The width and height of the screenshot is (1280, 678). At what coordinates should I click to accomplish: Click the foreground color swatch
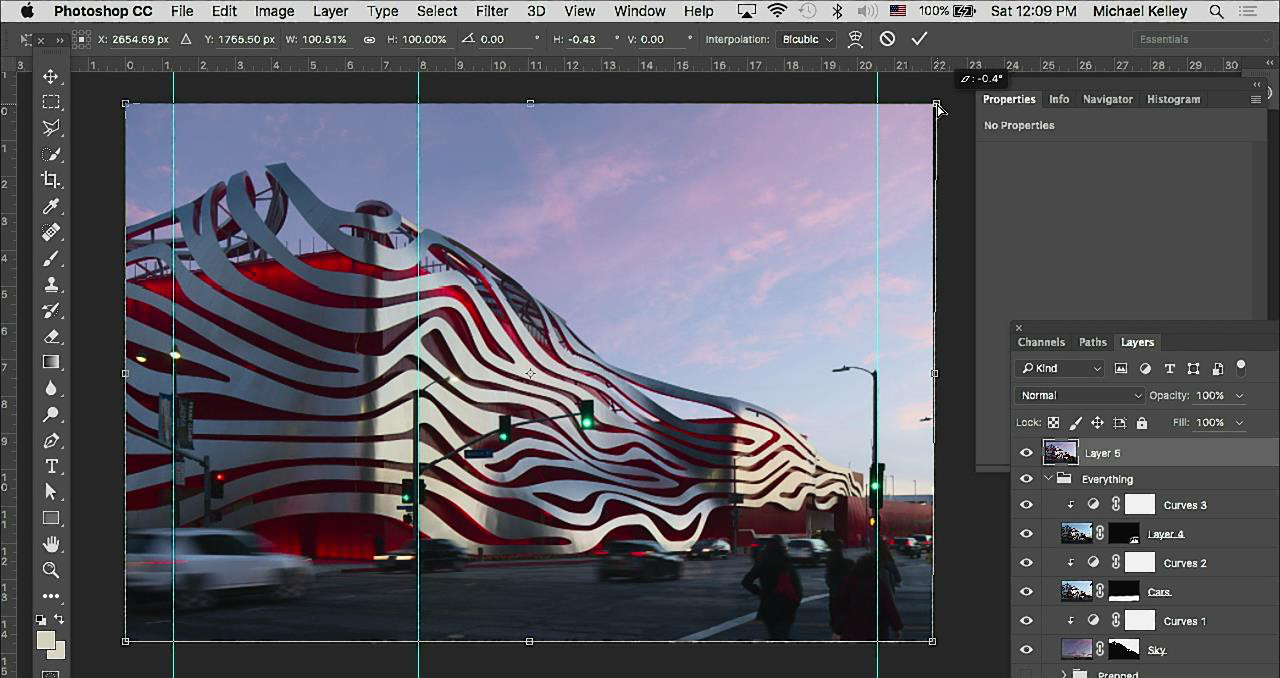(46, 640)
